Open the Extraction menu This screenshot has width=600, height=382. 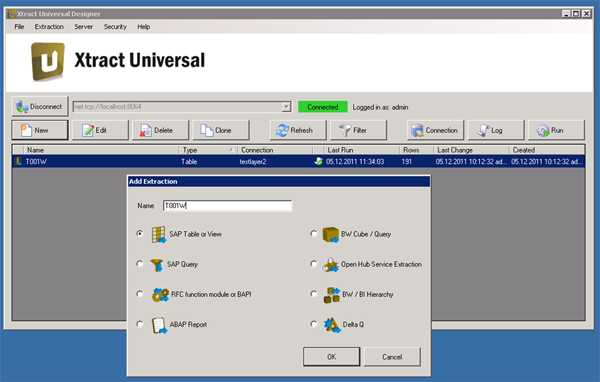click(49, 26)
